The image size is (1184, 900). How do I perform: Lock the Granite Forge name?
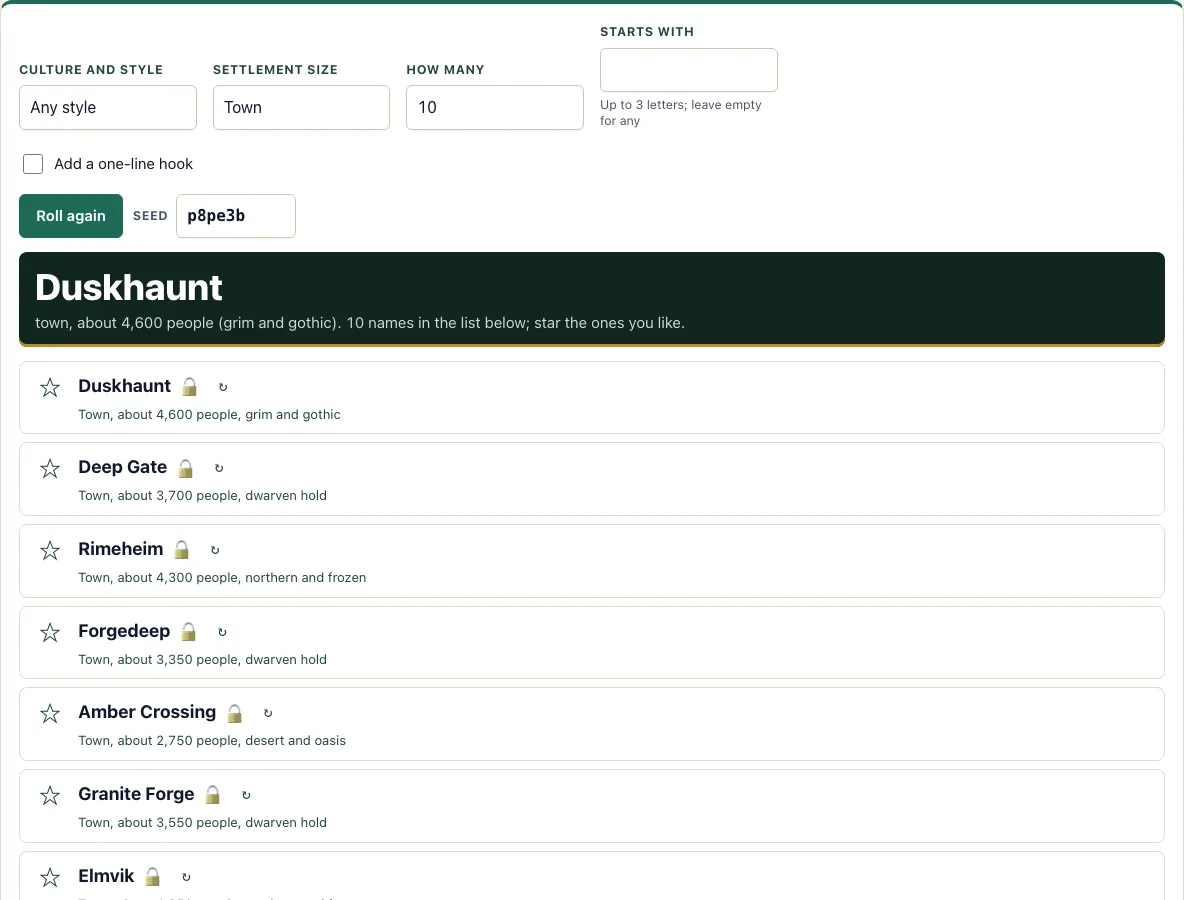[x=213, y=794]
